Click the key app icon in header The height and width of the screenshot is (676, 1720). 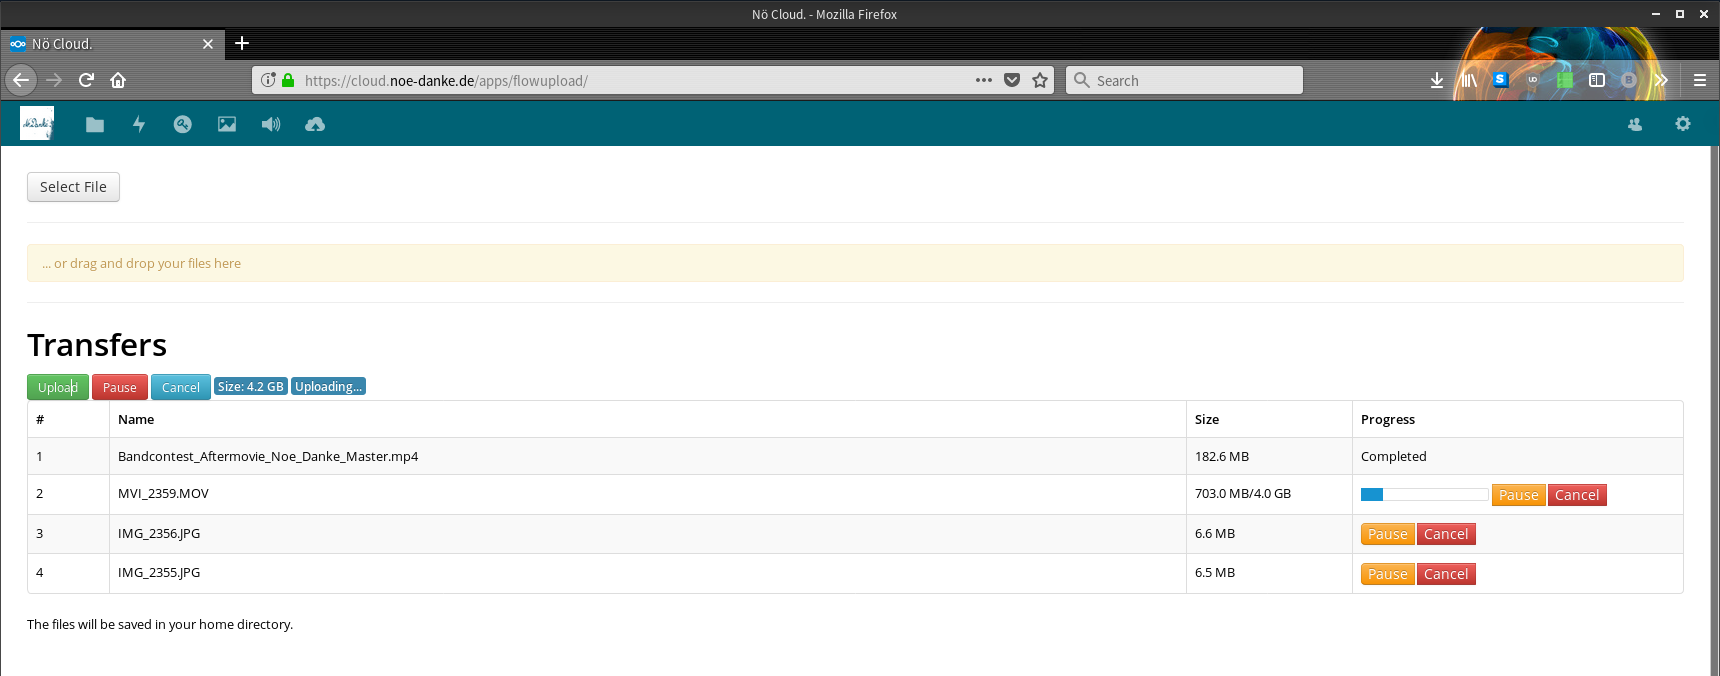(182, 125)
